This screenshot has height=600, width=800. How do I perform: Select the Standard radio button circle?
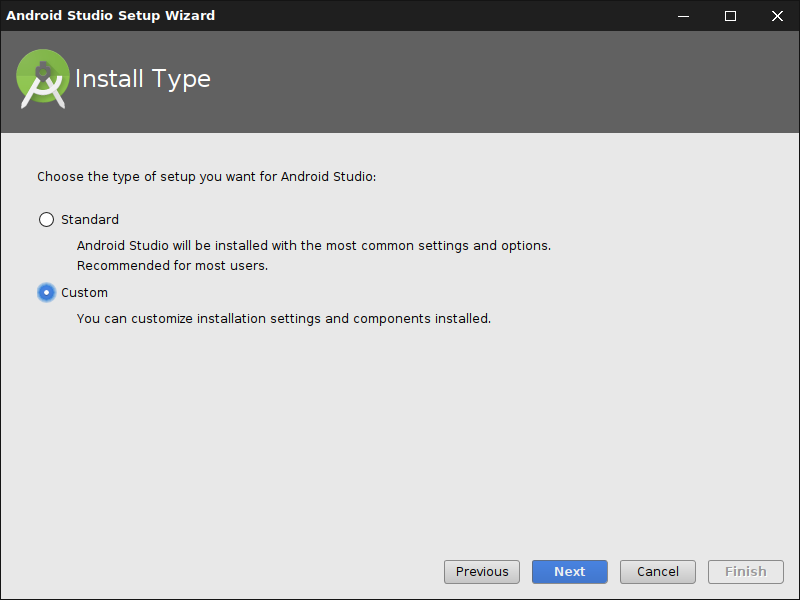tap(46, 220)
